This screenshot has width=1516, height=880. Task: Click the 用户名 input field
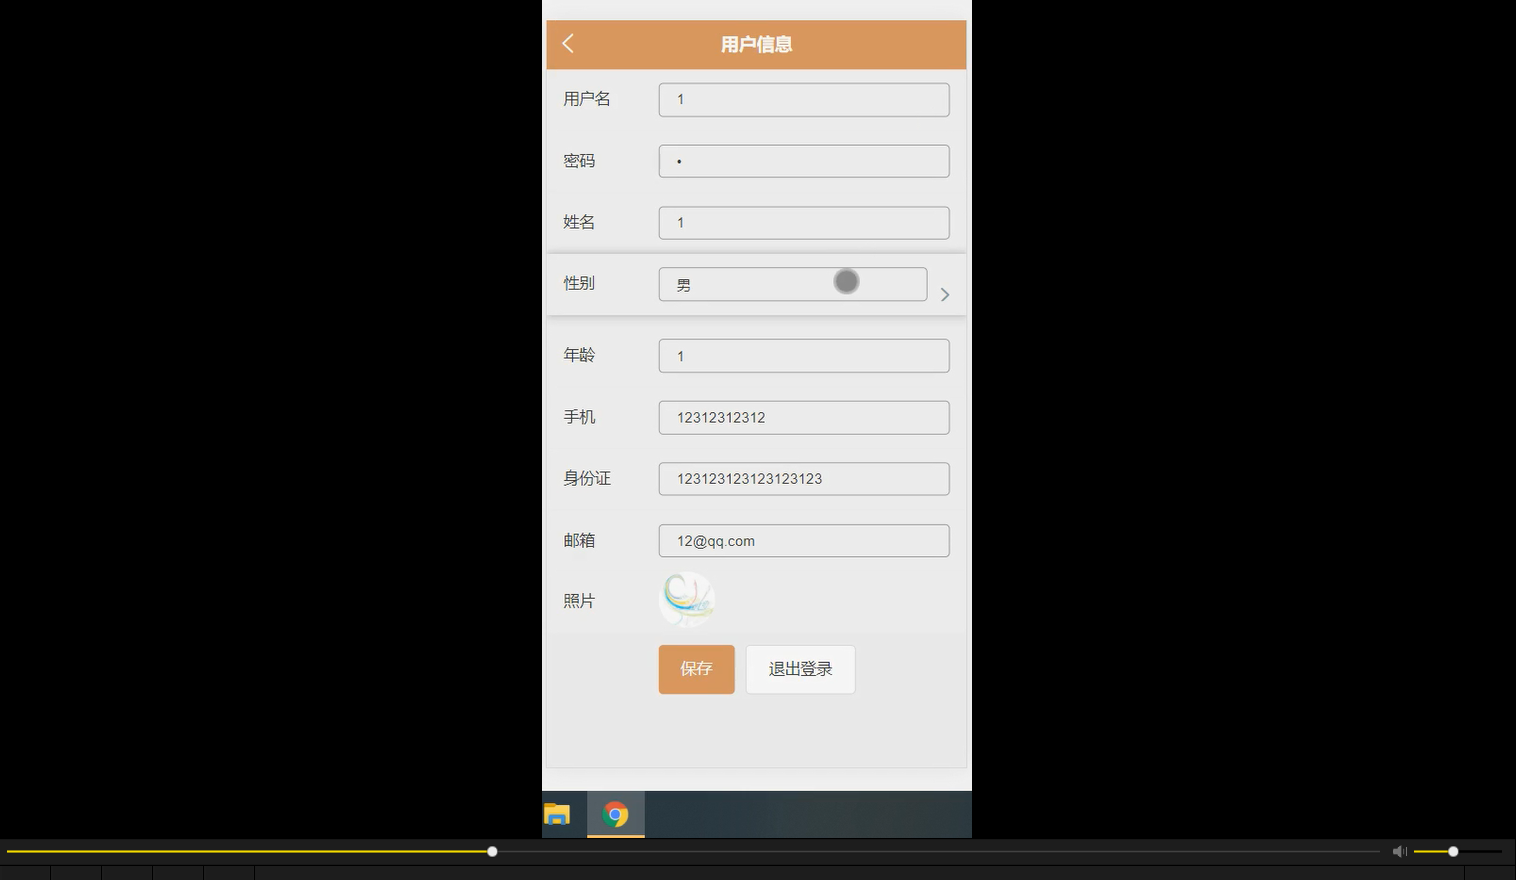[804, 100]
